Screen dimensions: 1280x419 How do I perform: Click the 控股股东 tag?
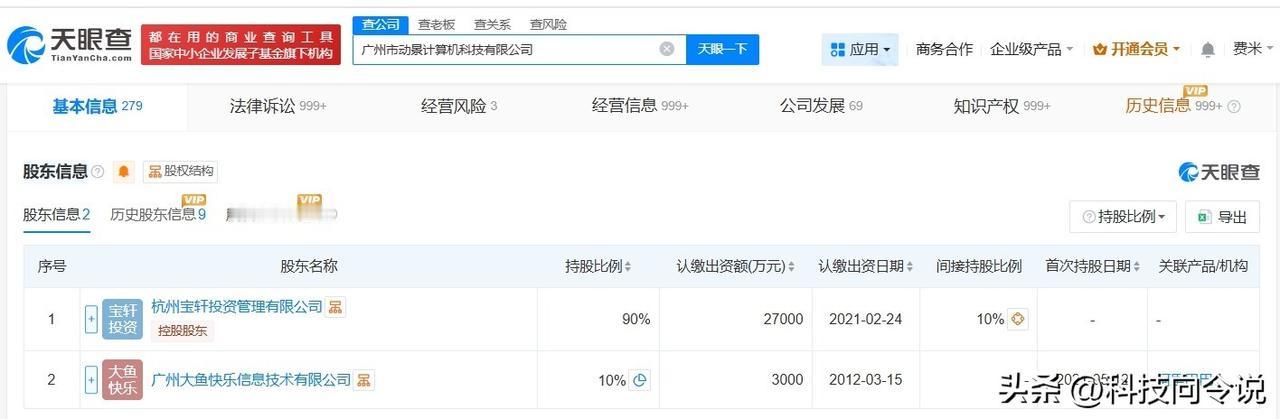(x=182, y=331)
